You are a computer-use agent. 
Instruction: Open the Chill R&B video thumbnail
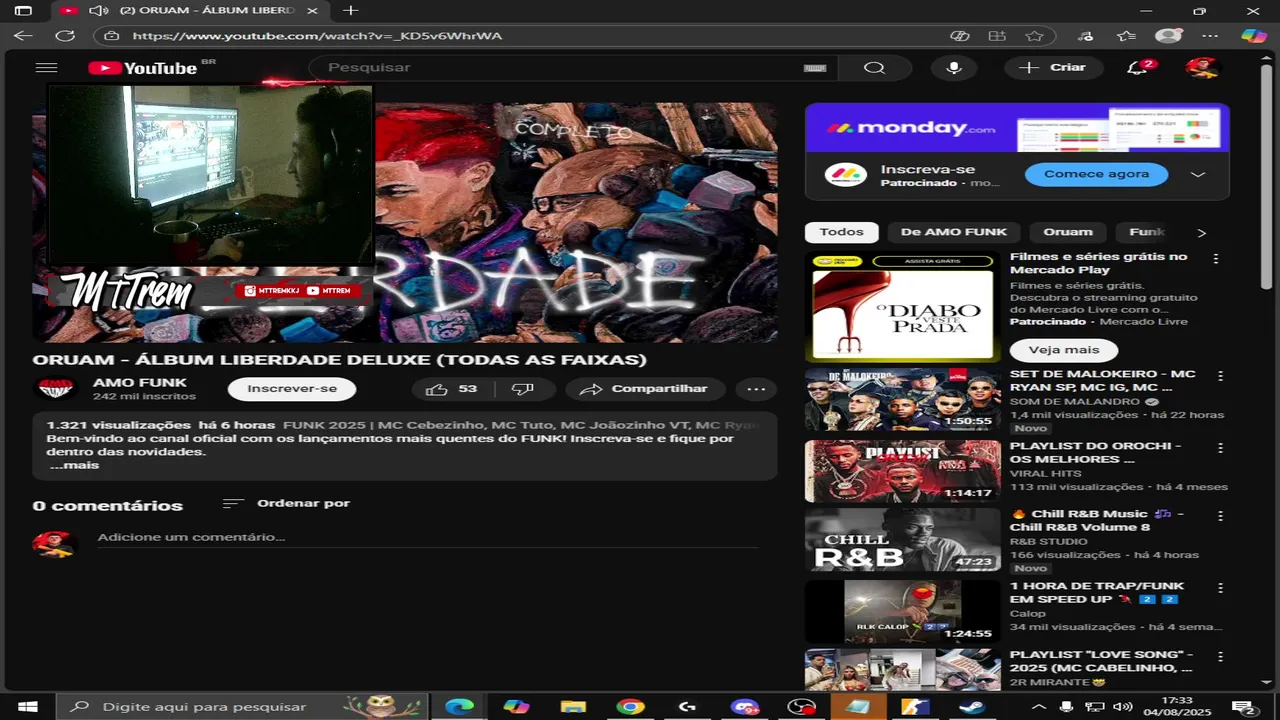[x=902, y=540]
